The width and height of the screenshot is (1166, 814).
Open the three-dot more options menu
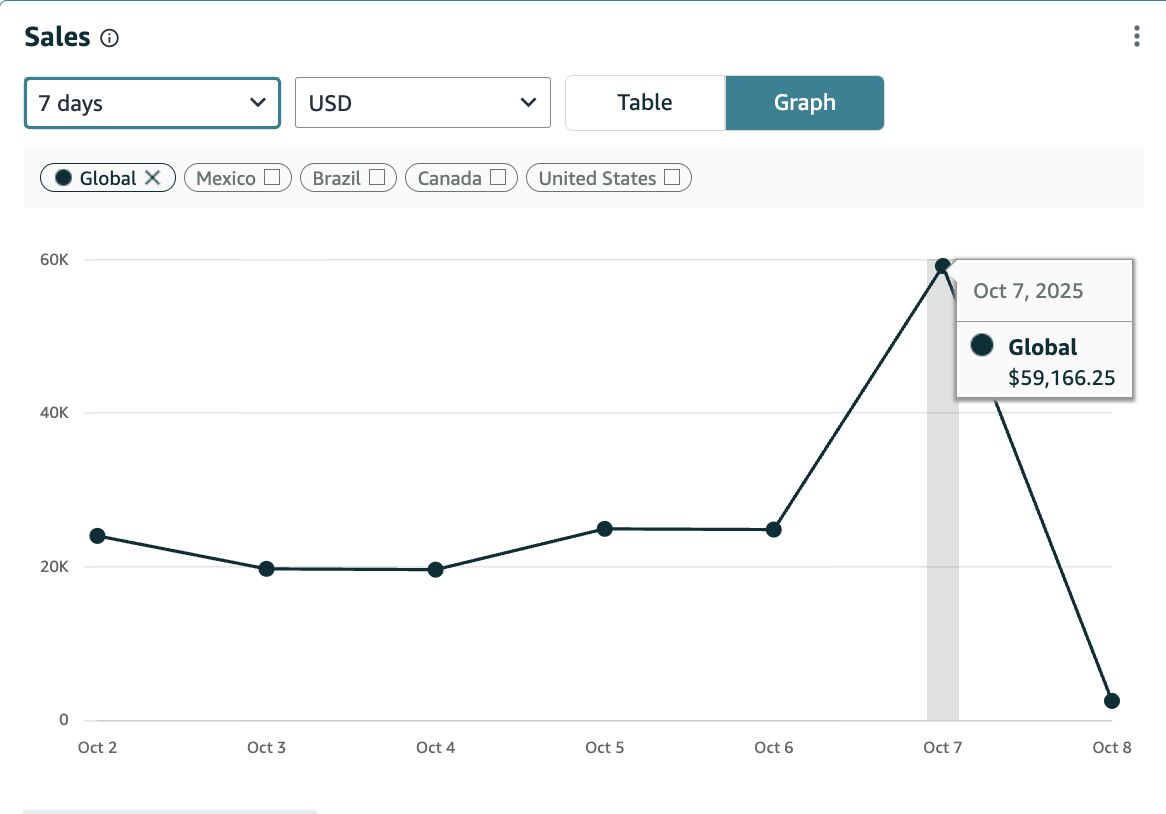click(x=1136, y=37)
